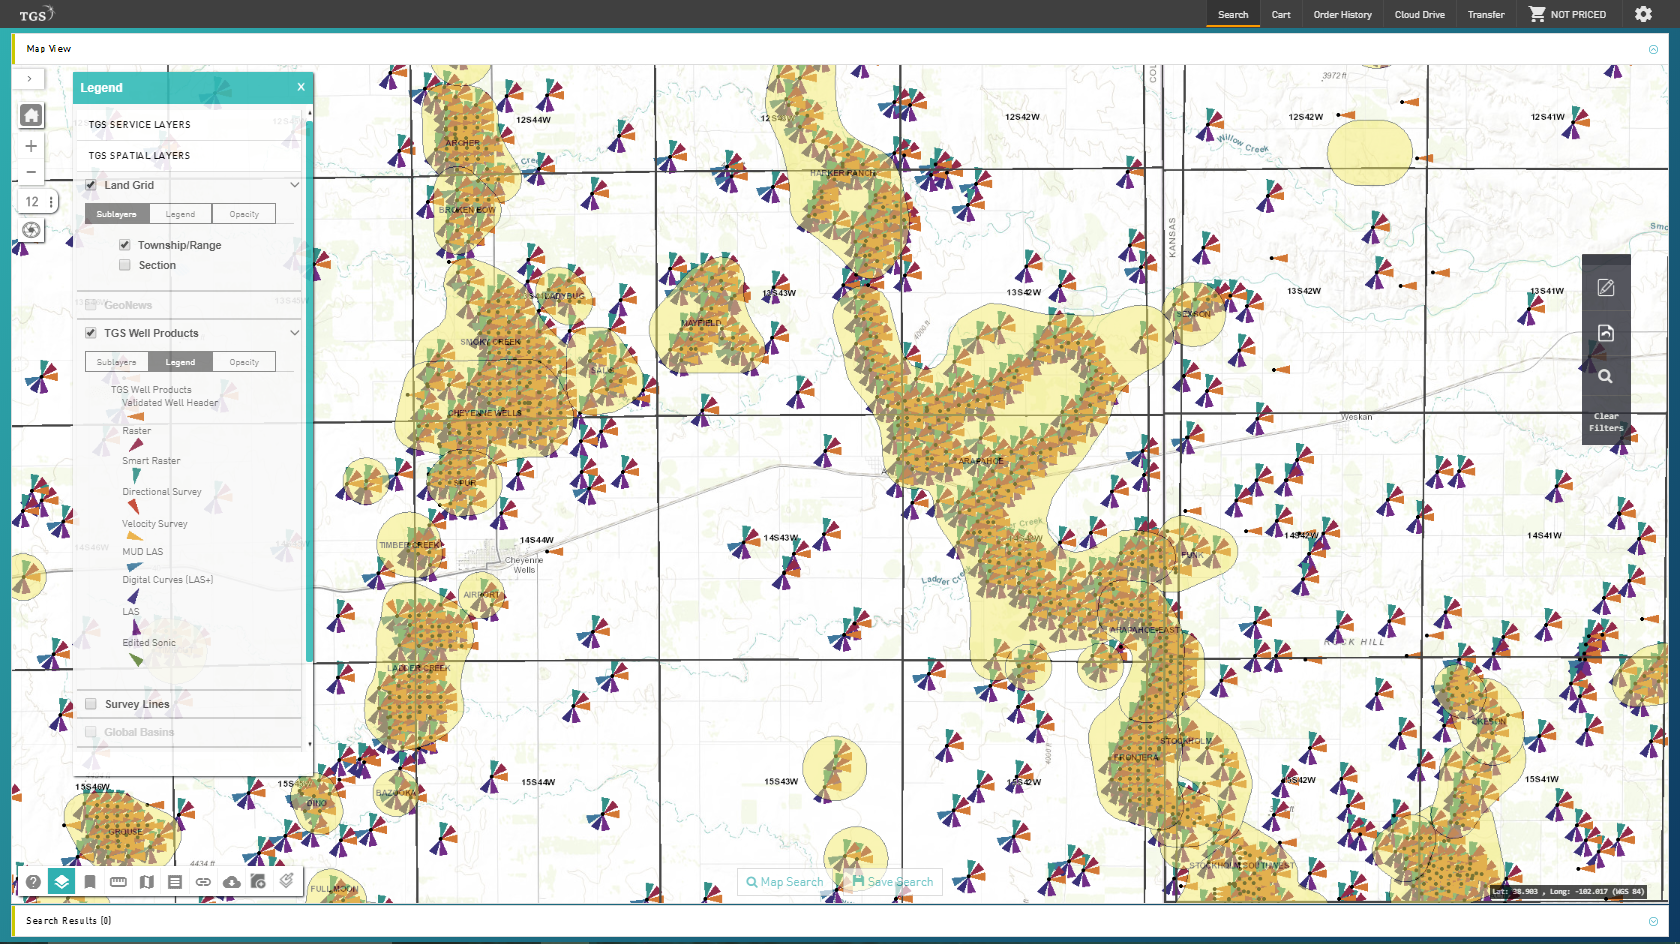Open the folded map basemap tool
The image size is (1680, 944).
point(147,882)
